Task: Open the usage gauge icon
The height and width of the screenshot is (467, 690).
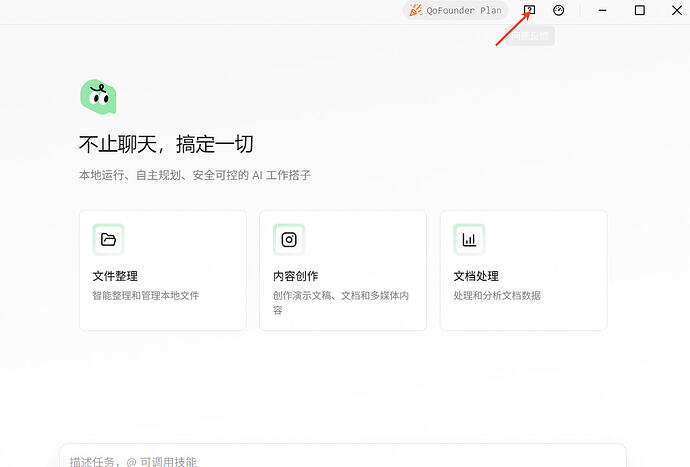Action: pyautogui.click(x=558, y=10)
